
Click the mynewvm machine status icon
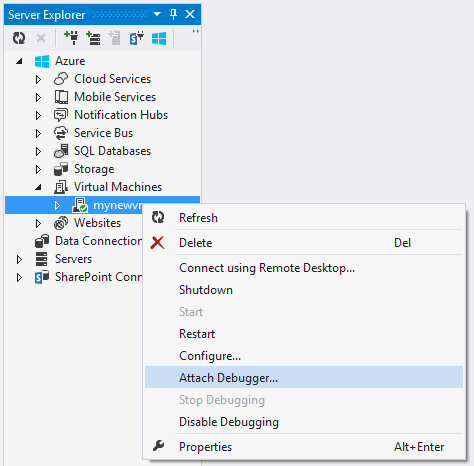coord(80,205)
